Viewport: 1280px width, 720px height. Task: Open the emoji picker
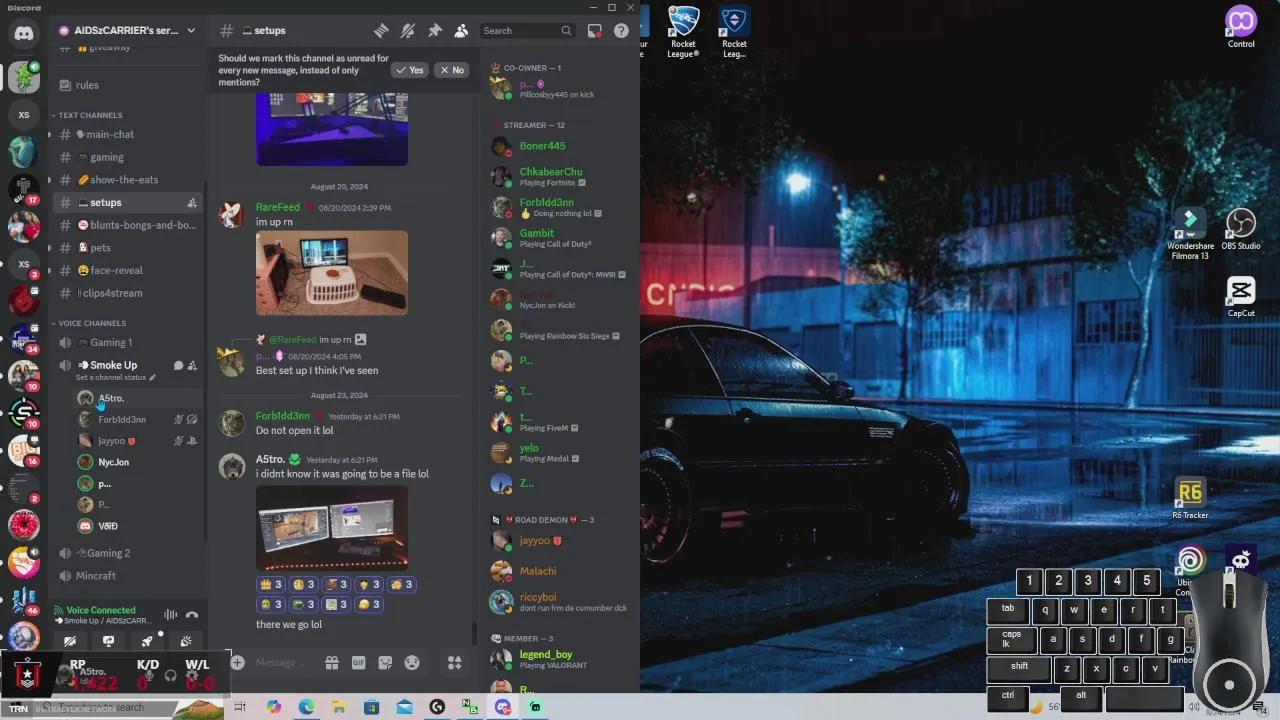[410, 662]
